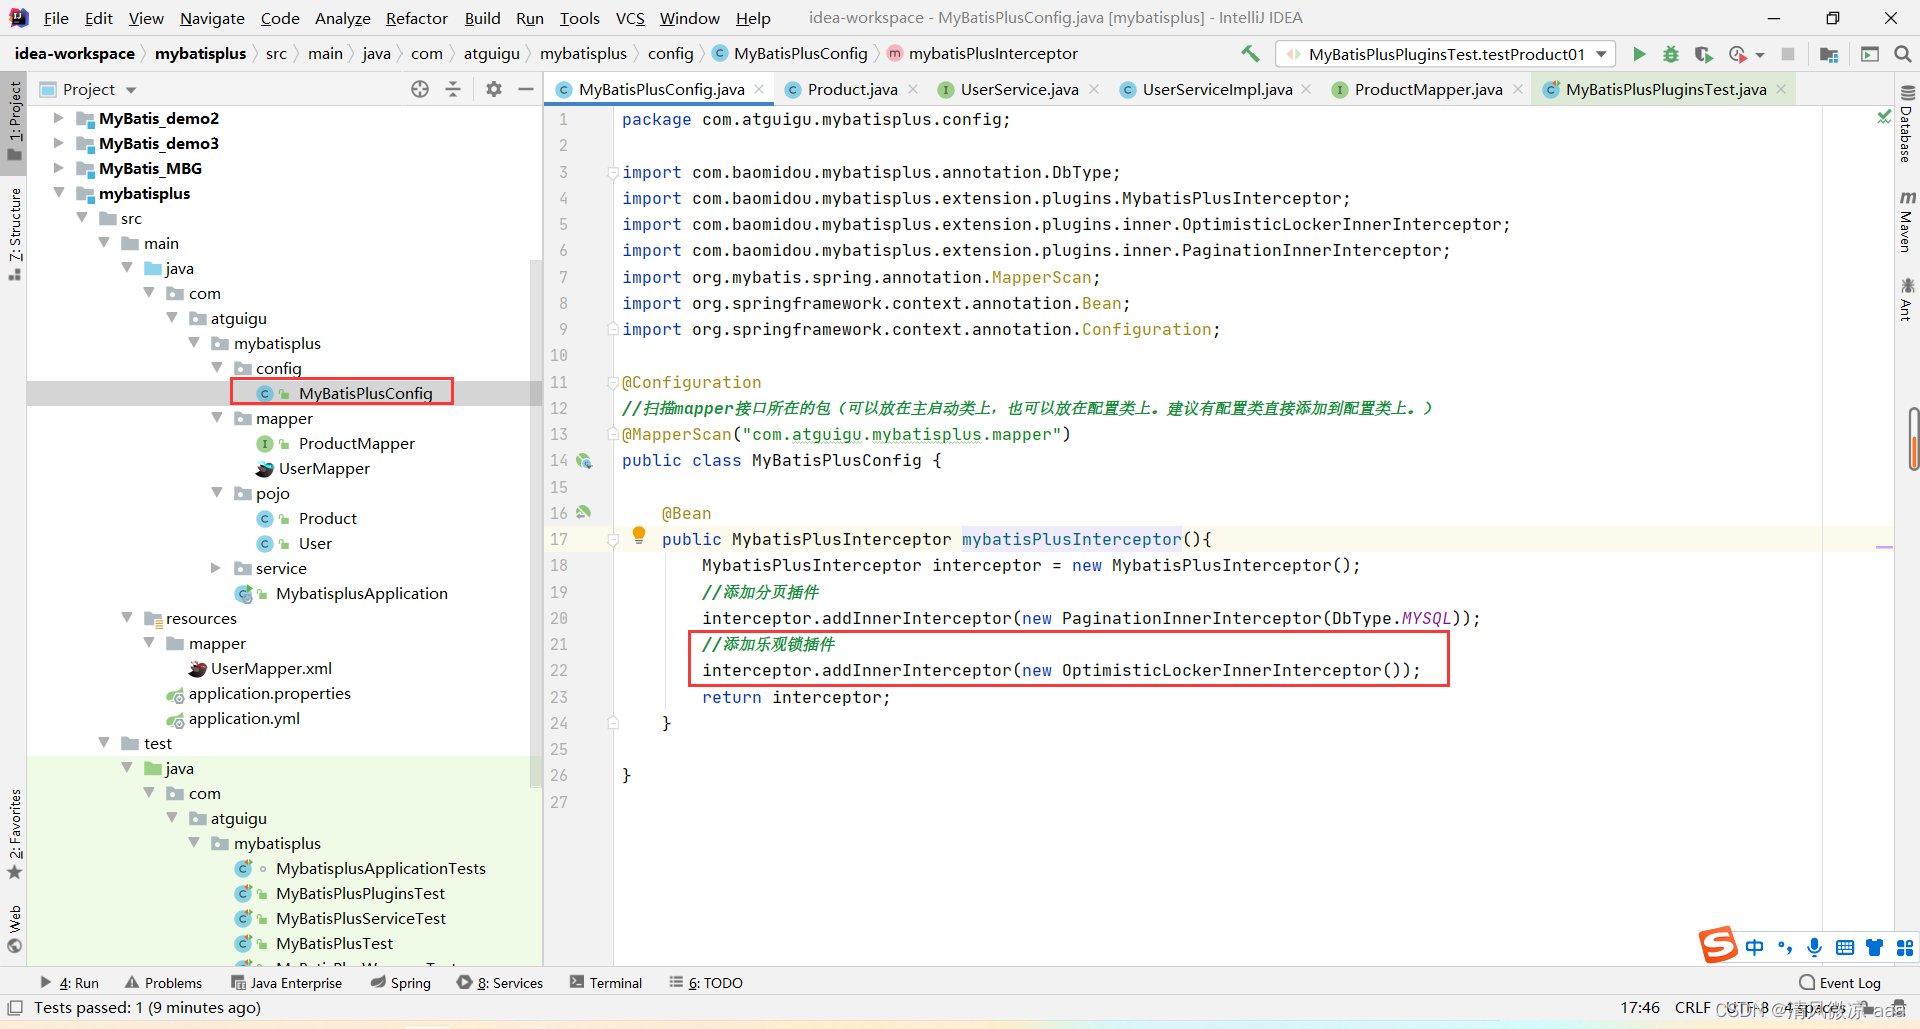Open Search Everywhere magnifier icon
Screen dimensions: 1920x1029
coord(1902,54)
